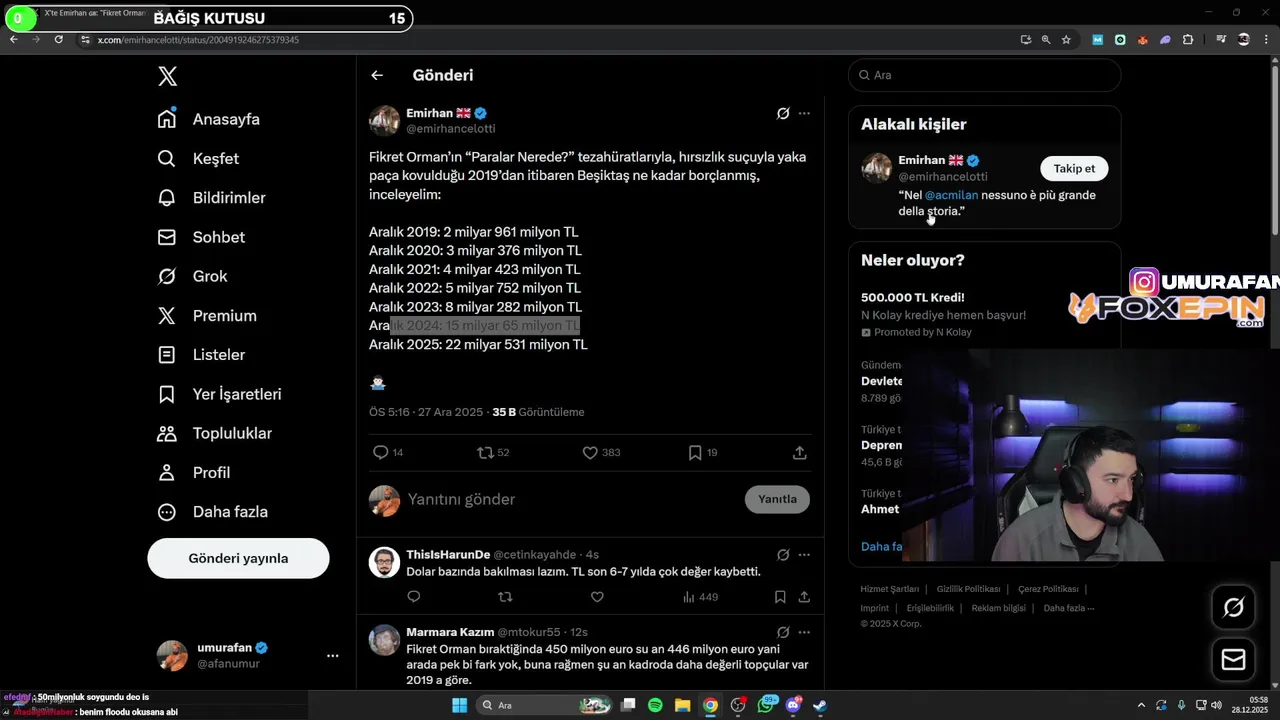Open Topluluklar communities

(x=215, y=433)
